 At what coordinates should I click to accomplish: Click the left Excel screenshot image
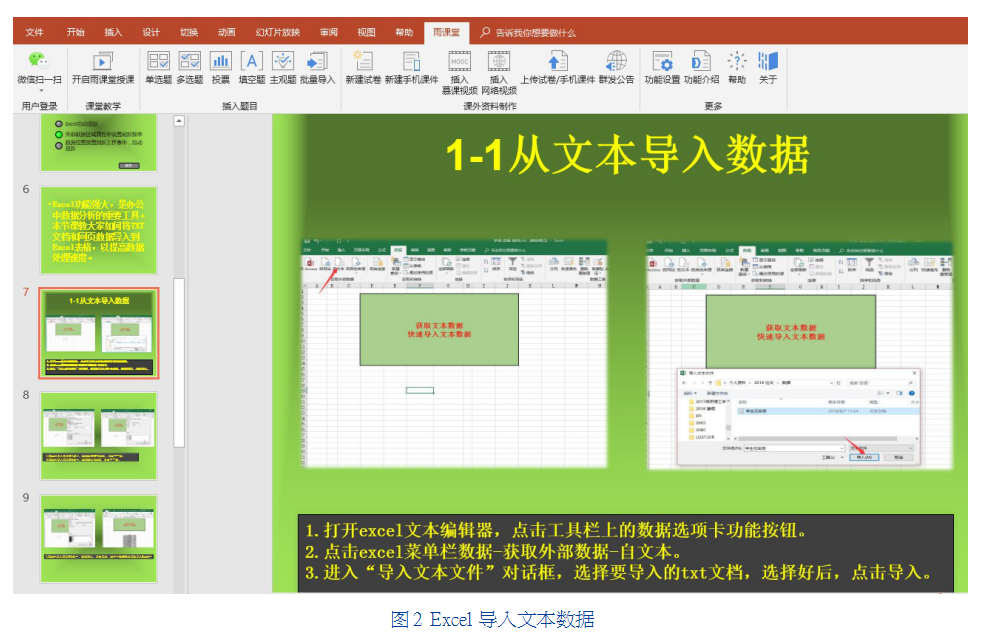[454, 353]
